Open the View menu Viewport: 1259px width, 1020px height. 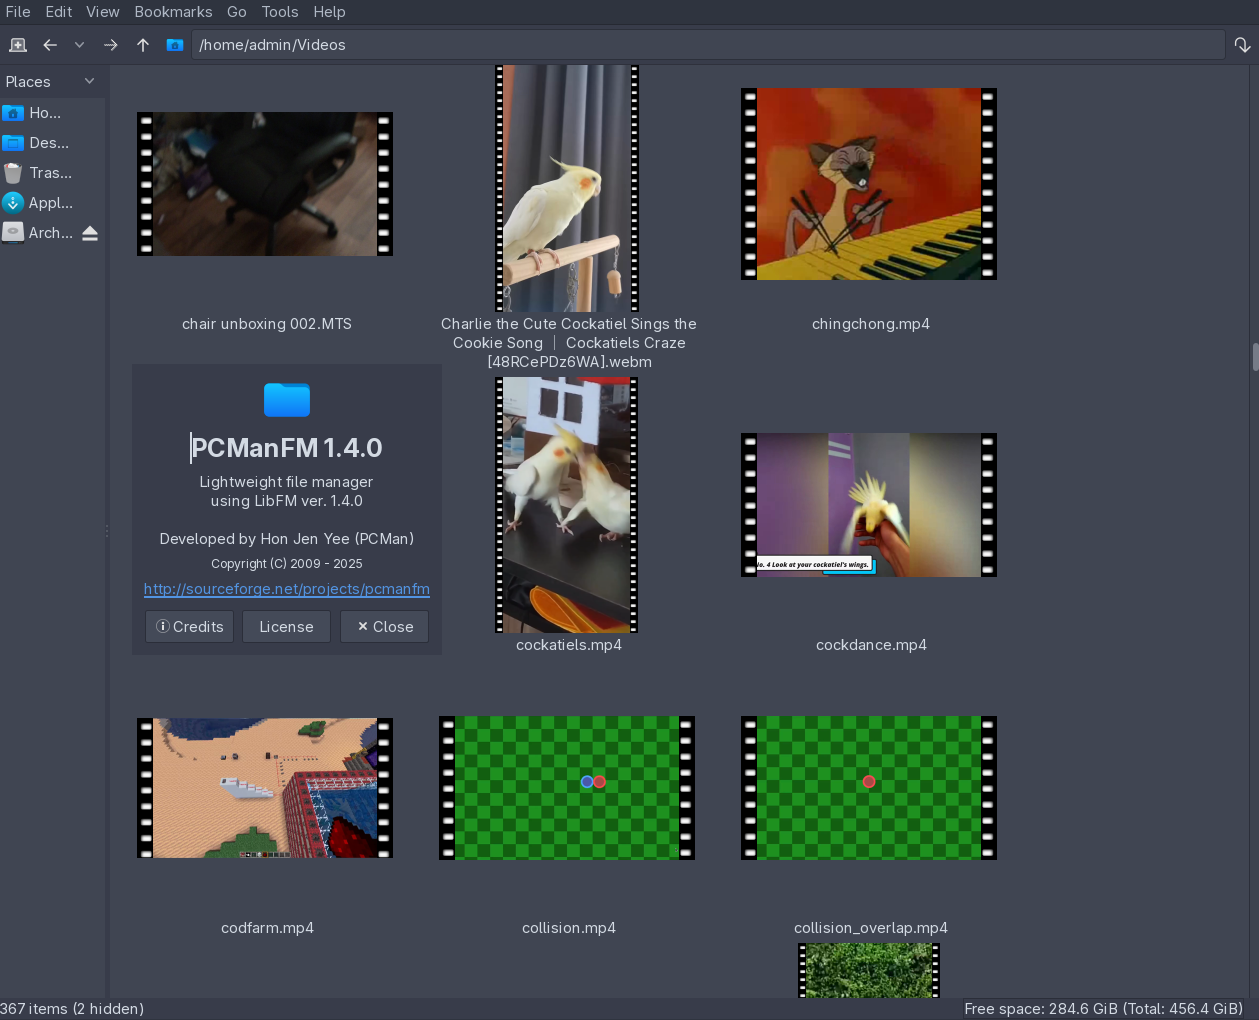[x=103, y=12]
